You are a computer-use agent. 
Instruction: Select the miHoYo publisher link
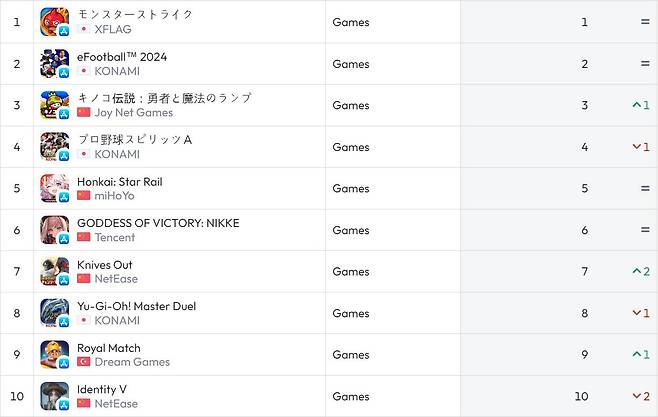click(x=114, y=196)
